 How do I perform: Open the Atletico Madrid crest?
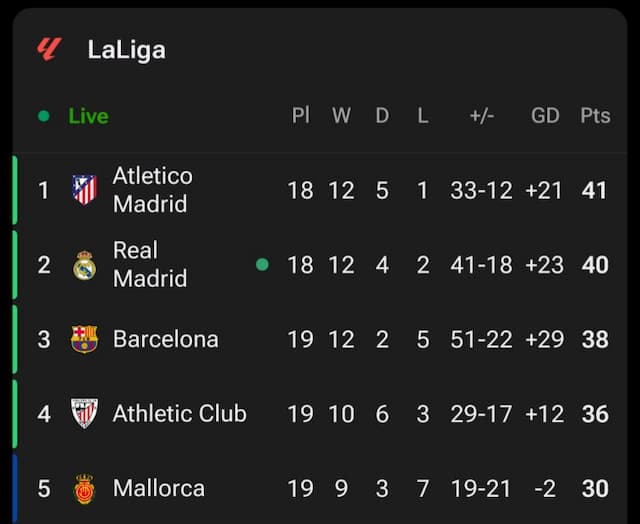pyautogui.click(x=84, y=190)
